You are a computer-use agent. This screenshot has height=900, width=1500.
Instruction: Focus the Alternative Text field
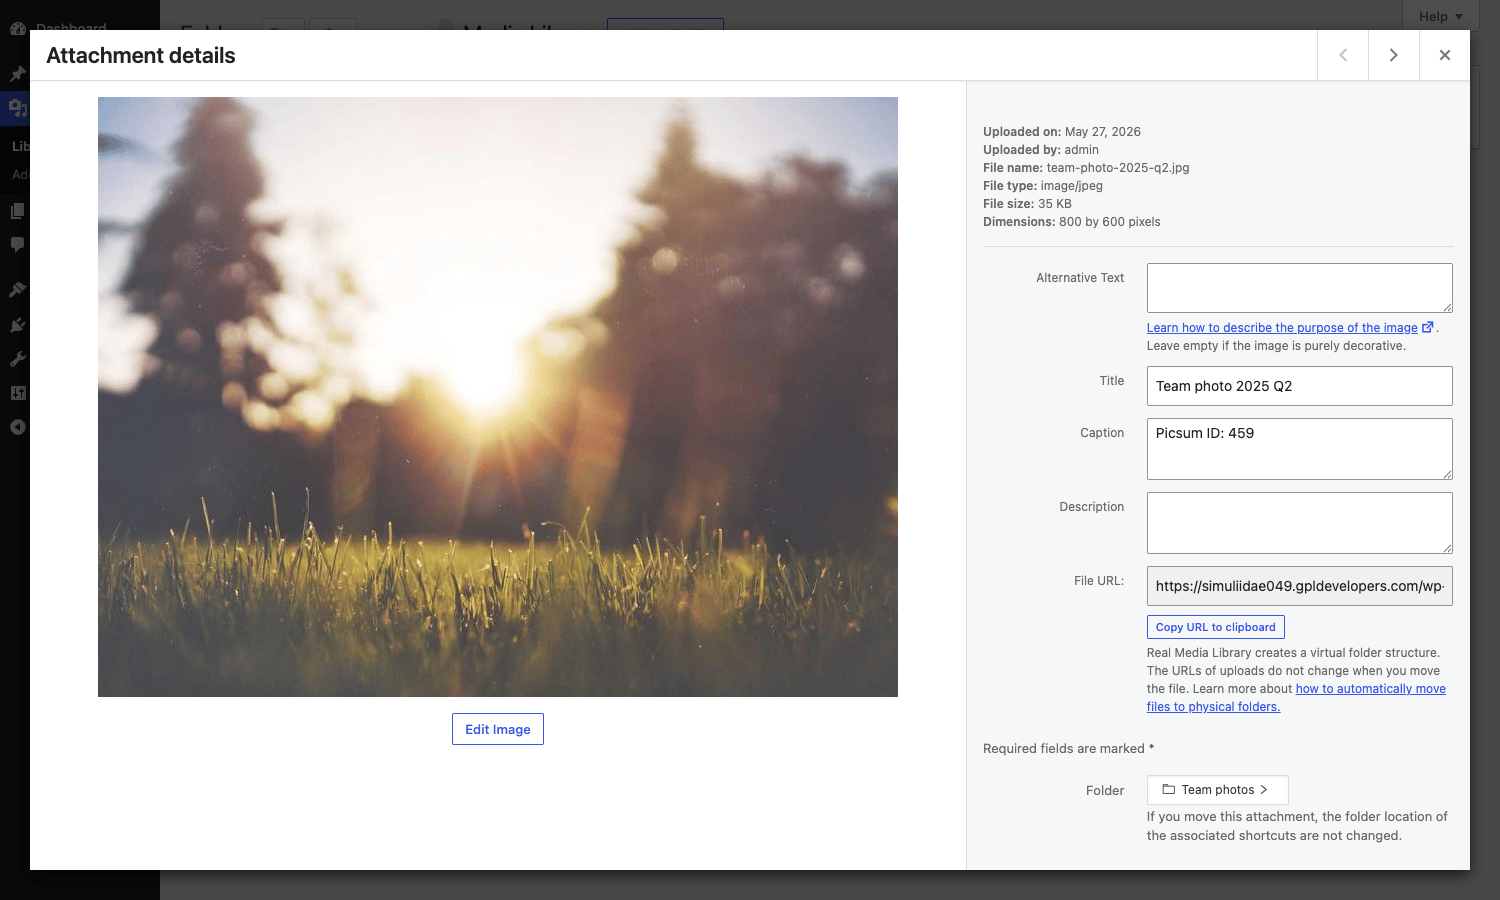(1299, 288)
